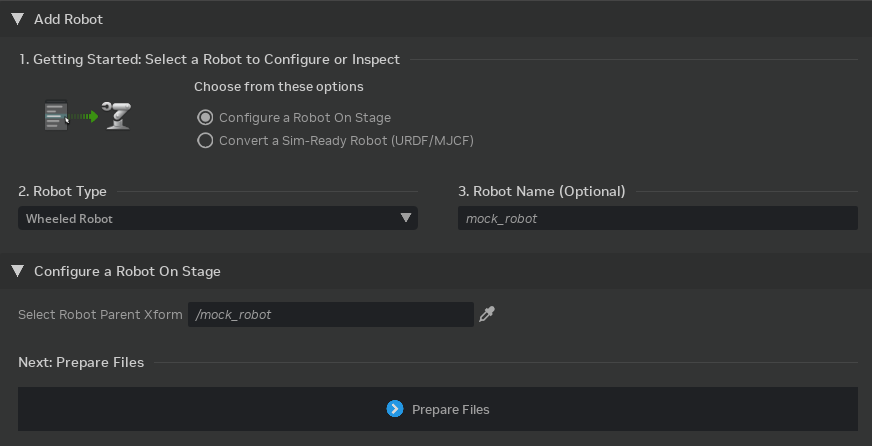Click the Wheeled Robot combo box text
The width and height of the screenshot is (872, 446).
click(x=70, y=218)
